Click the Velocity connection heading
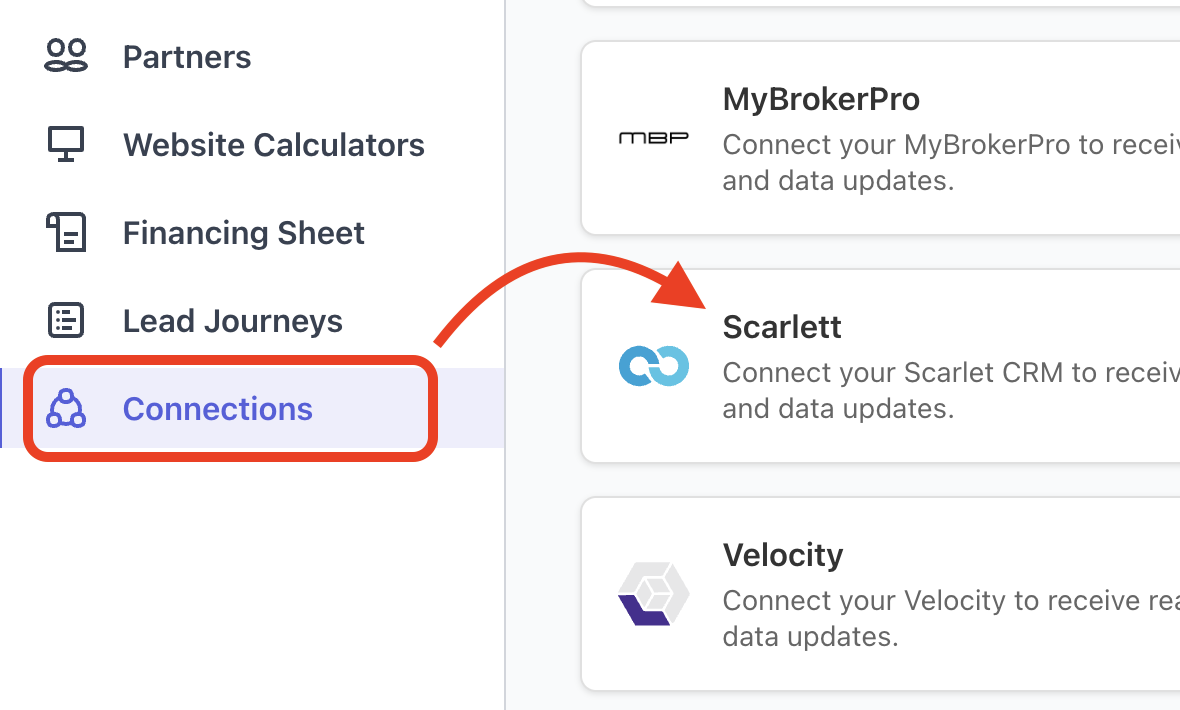This screenshot has height=710, width=1180. pyautogui.click(x=783, y=555)
